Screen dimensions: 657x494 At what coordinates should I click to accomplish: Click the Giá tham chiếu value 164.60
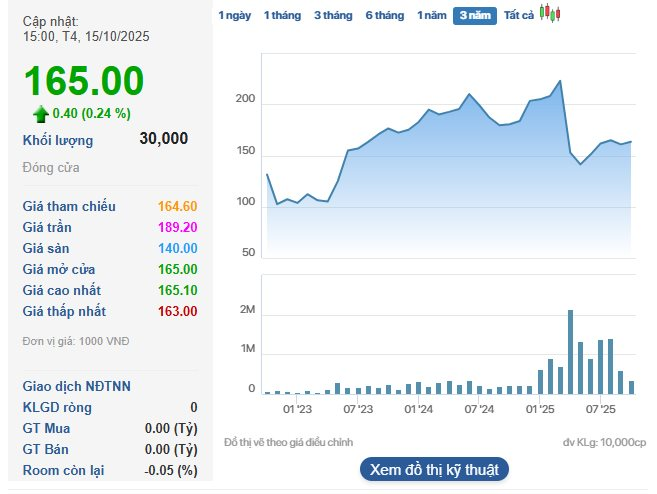click(177, 206)
